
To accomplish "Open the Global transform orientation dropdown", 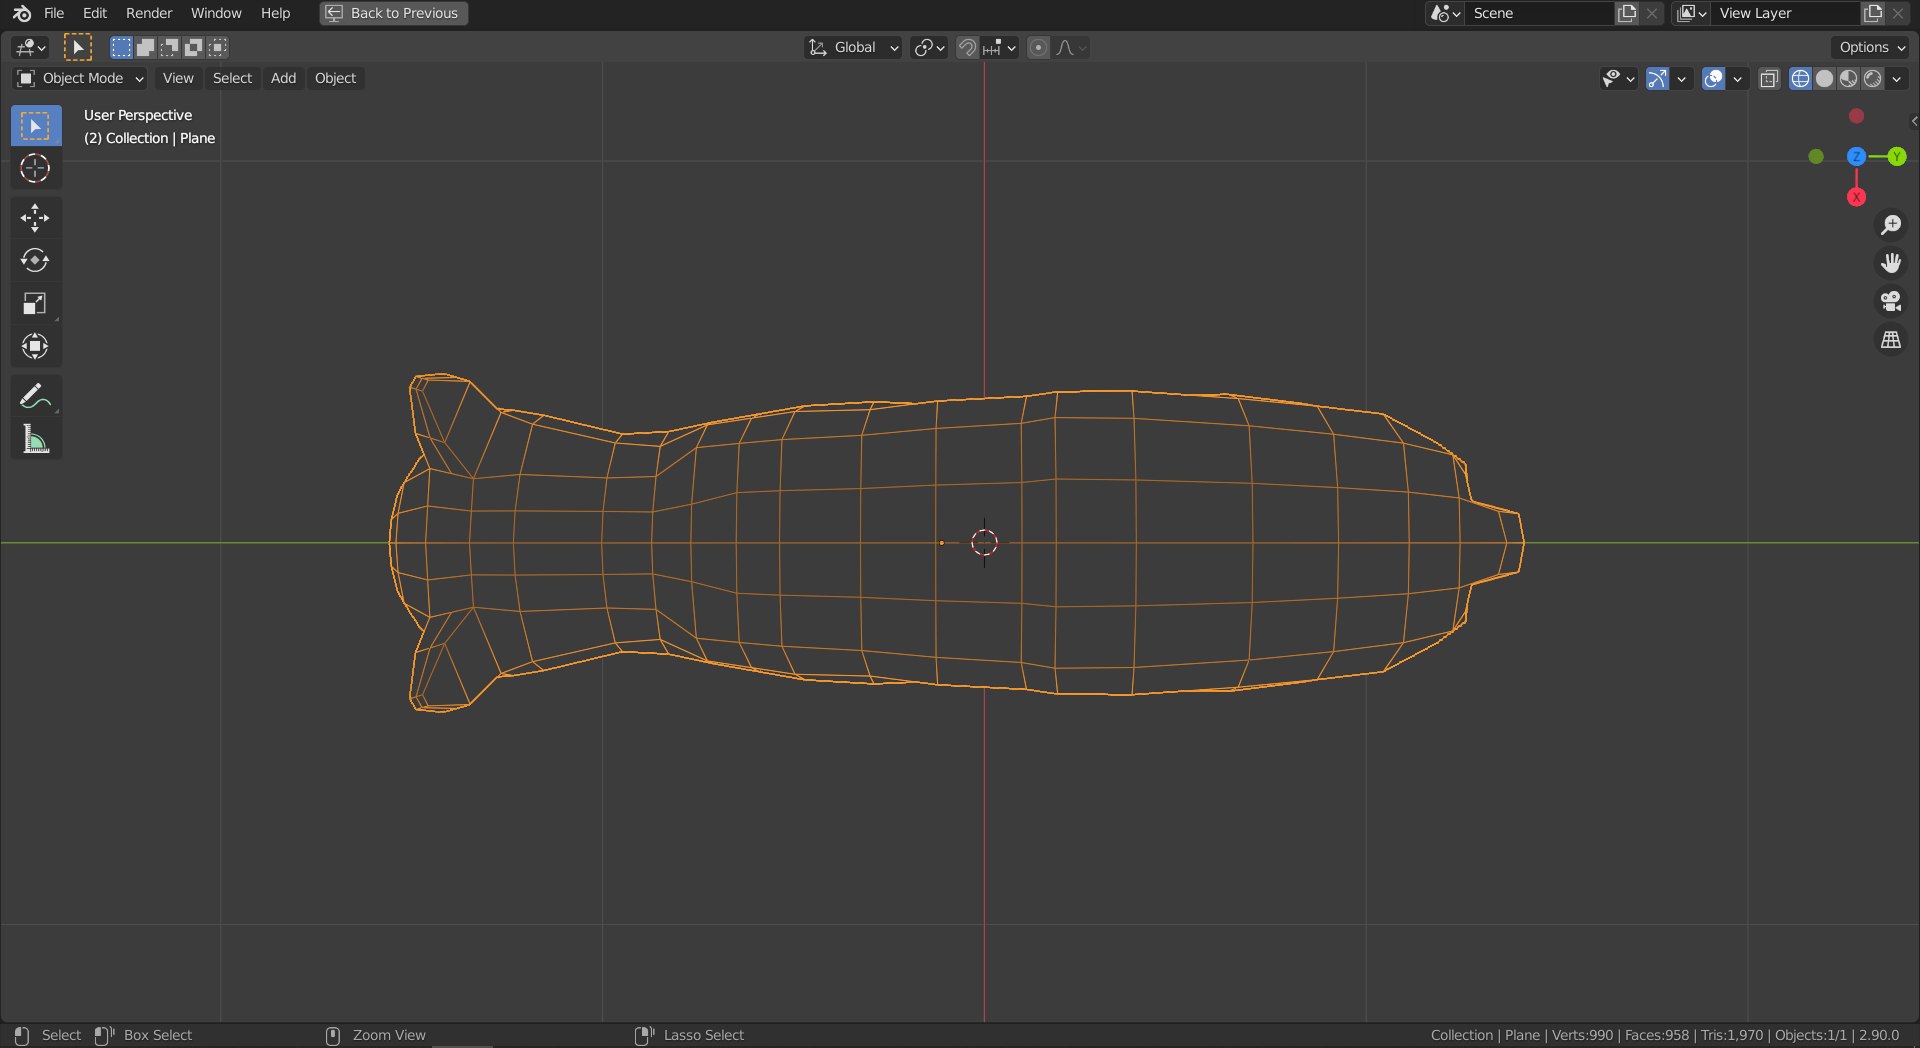I will (x=853, y=47).
